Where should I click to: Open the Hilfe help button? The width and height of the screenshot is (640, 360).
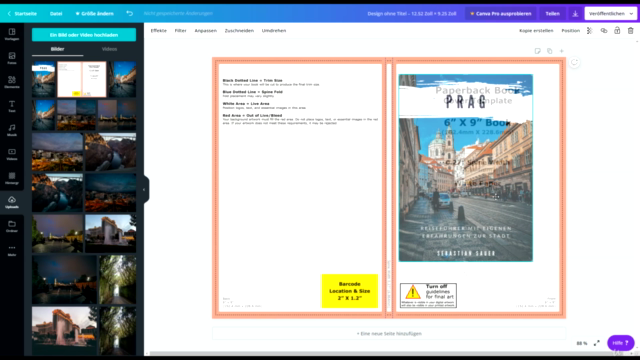pyautogui.click(x=621, y=343)
